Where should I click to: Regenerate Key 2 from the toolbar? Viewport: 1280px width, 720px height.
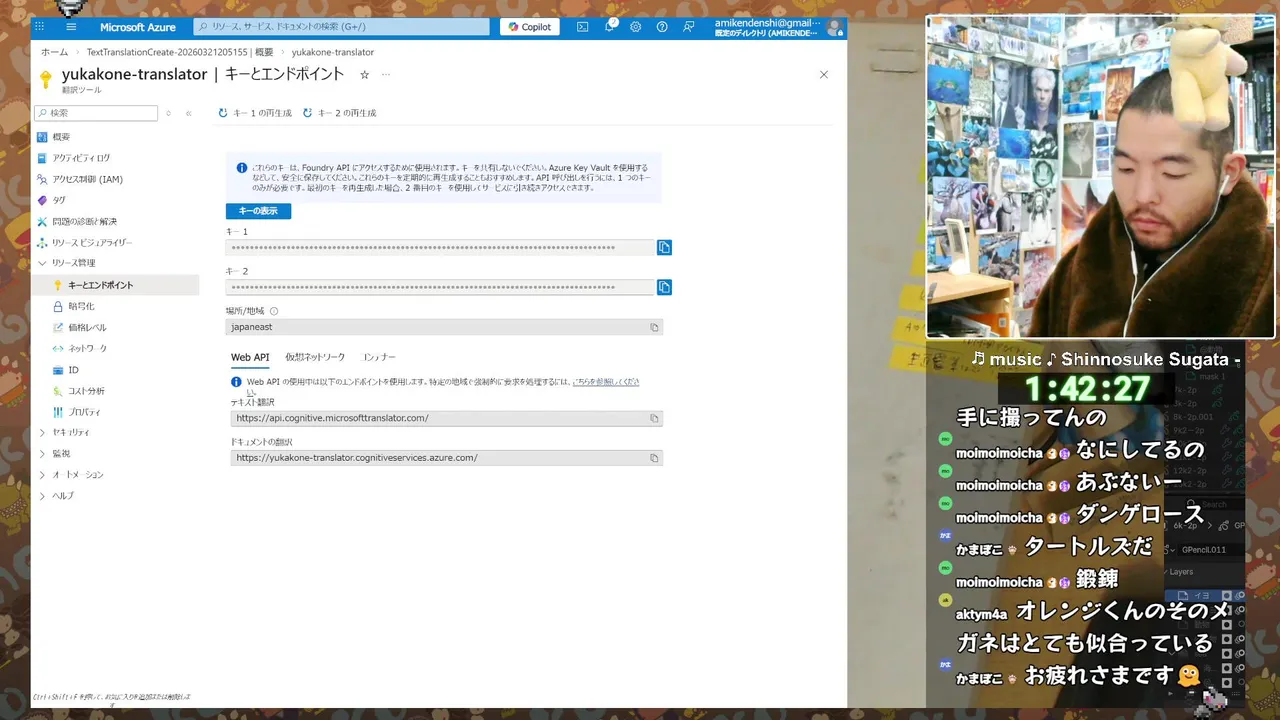tap(340, 113)
